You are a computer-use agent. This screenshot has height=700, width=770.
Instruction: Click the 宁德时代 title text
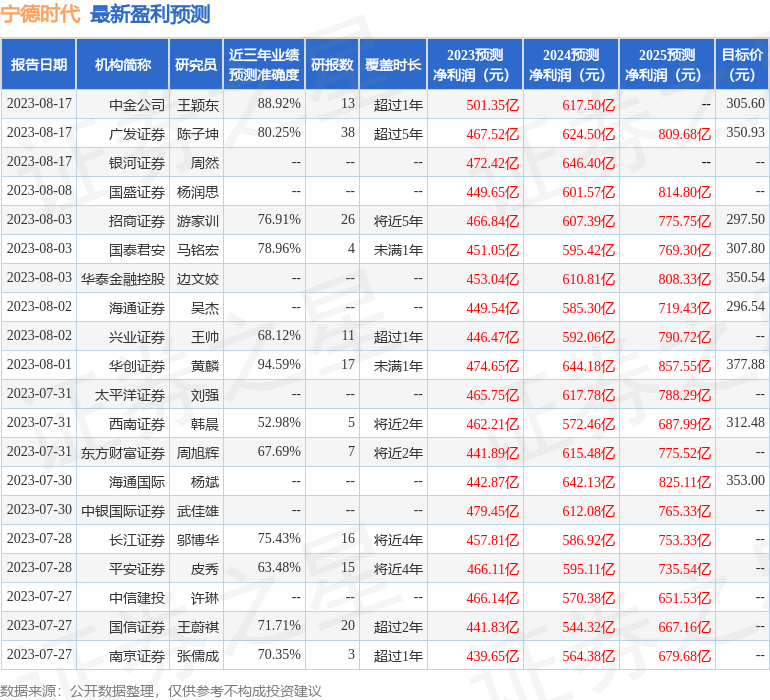pyautogui.click(x=40, y=14)
